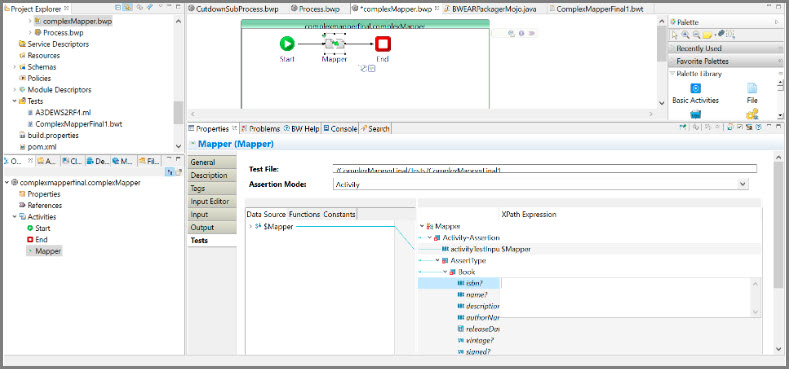Expand the Process.bwp node in Project Explorer
Viewport: 789px width, 369px height.
click(30, 33)
